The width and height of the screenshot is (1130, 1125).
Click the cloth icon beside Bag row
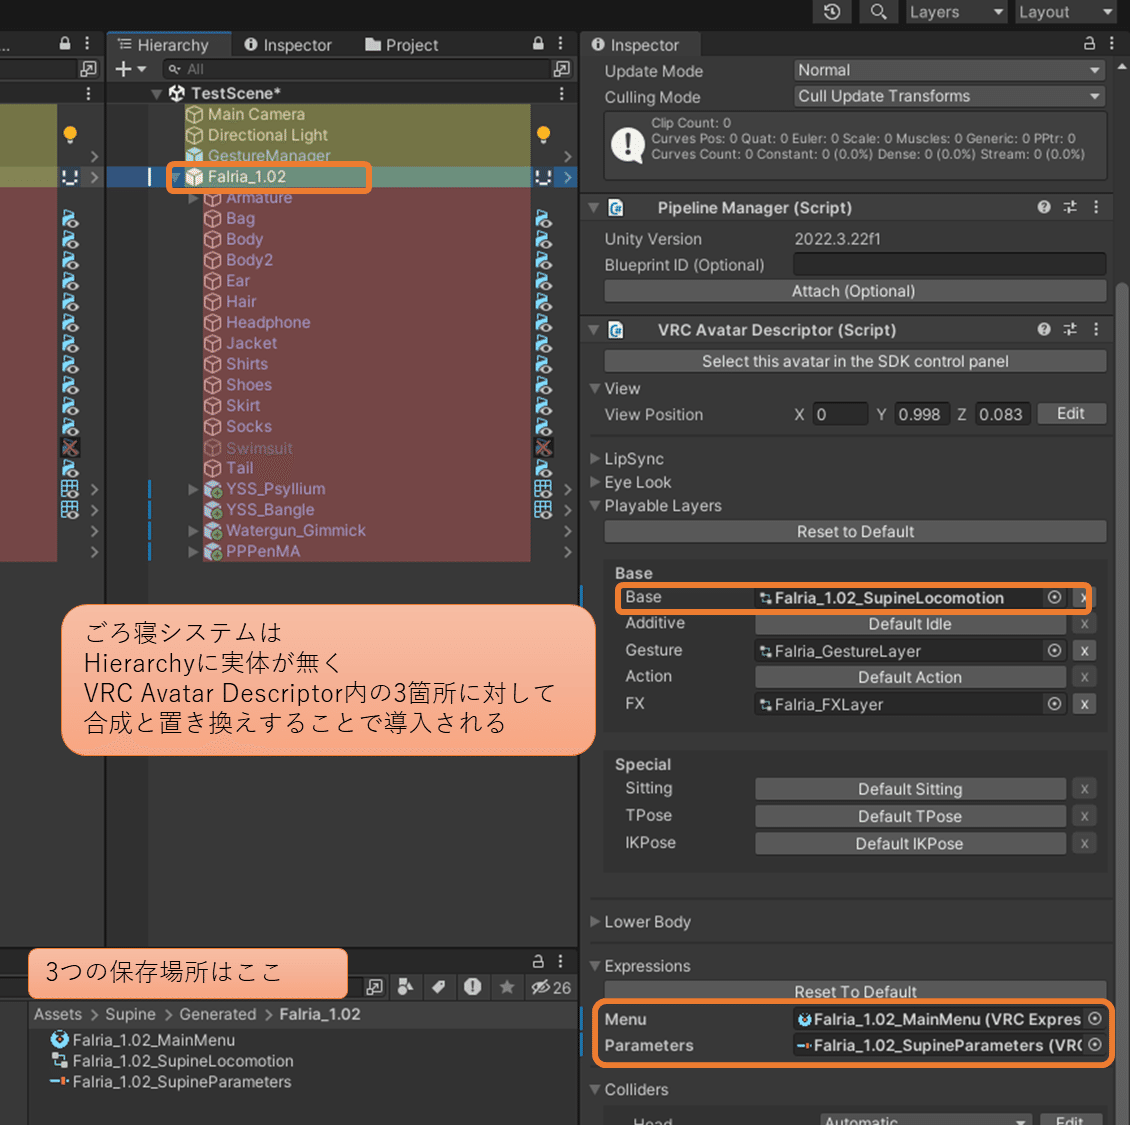[x=543, y=218]
